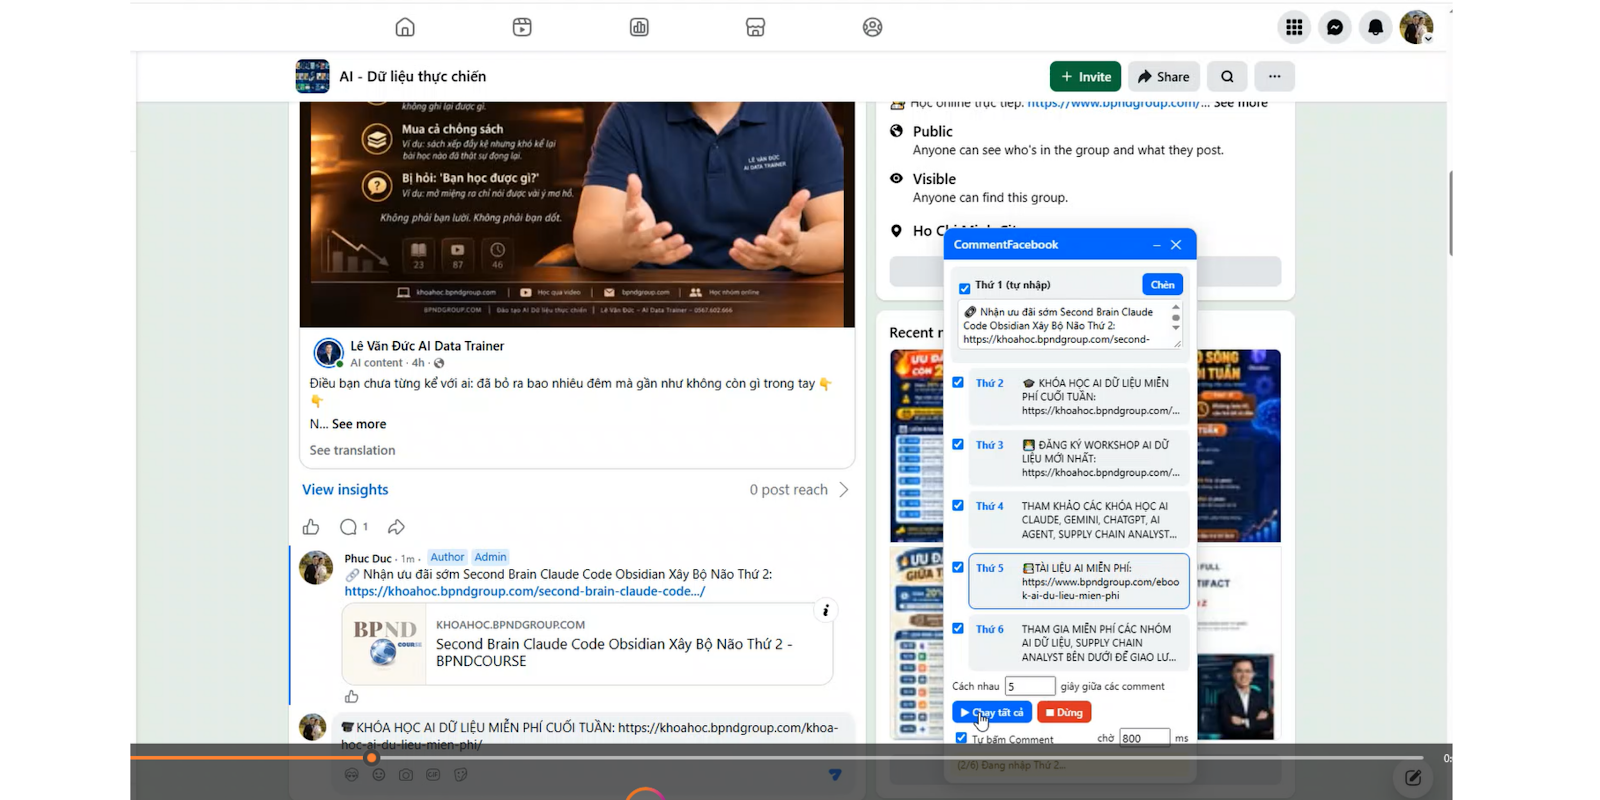Screen dimensions: 1600x800
Task: Click the Chèn button
Action: click(x=1162, y=285)
